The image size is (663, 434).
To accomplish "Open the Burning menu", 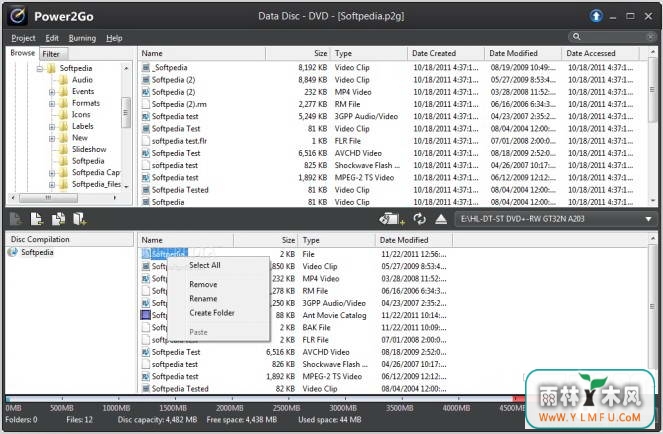I will (82, 38).
